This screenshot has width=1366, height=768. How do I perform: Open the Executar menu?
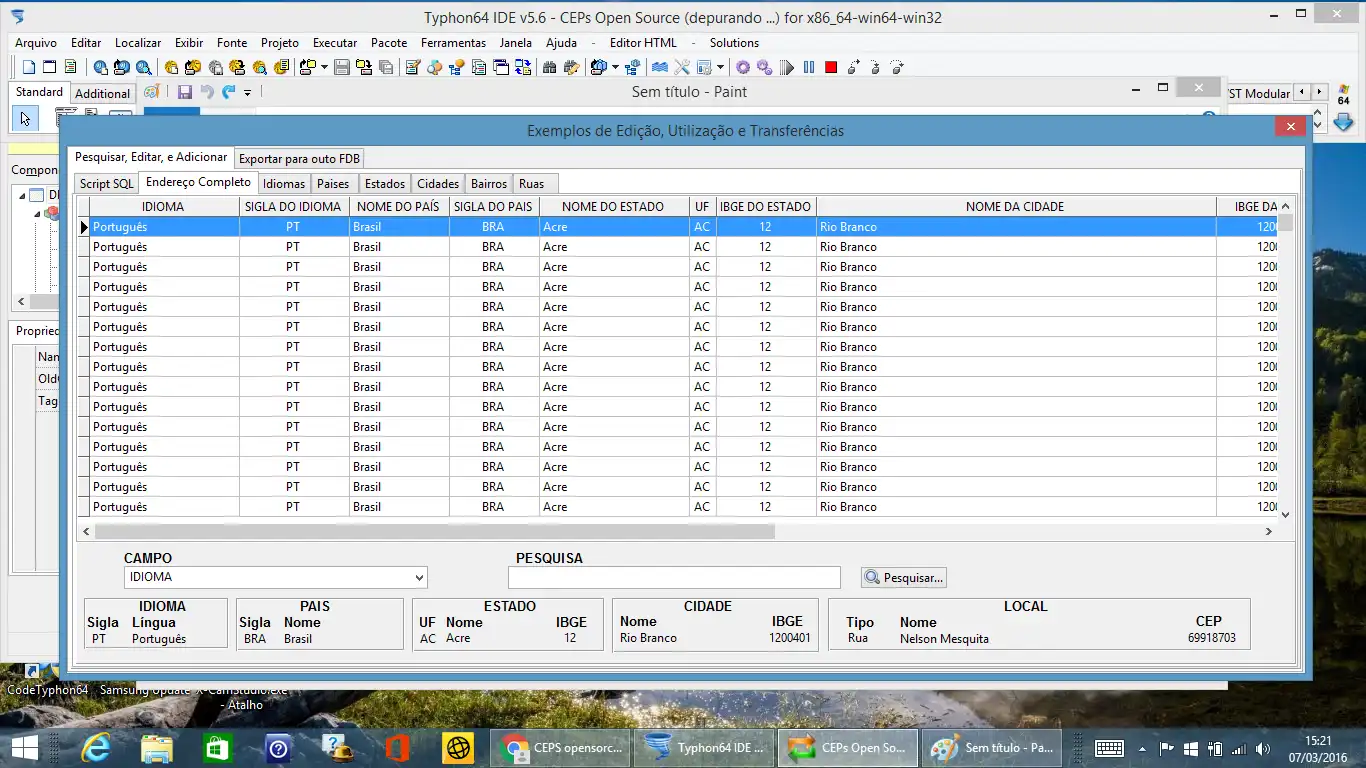[x=335, y=43]
